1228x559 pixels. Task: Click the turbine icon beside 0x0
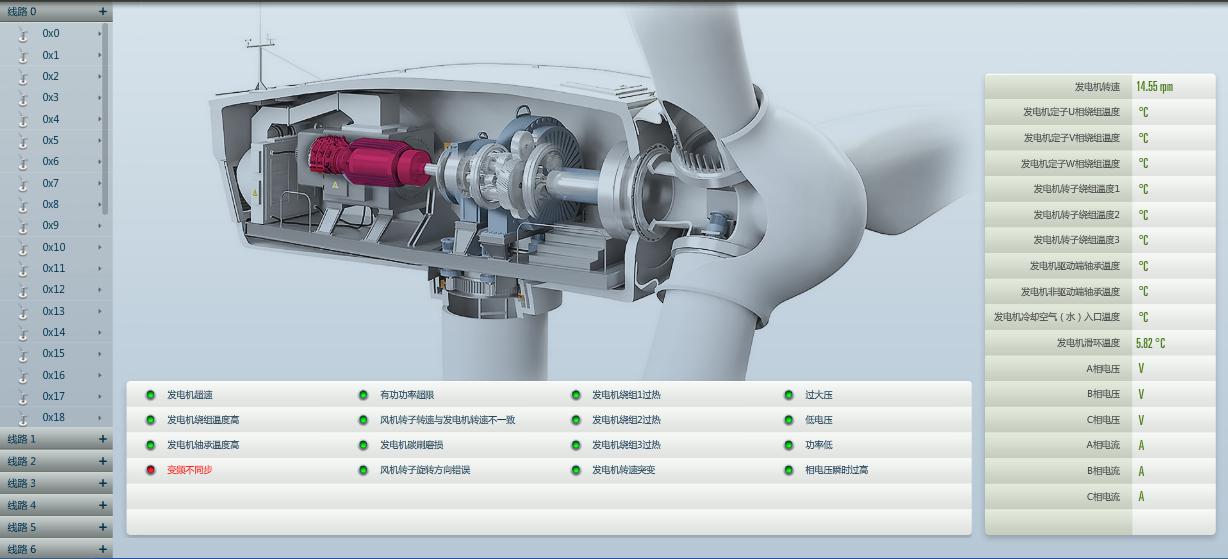pos(22,34)
